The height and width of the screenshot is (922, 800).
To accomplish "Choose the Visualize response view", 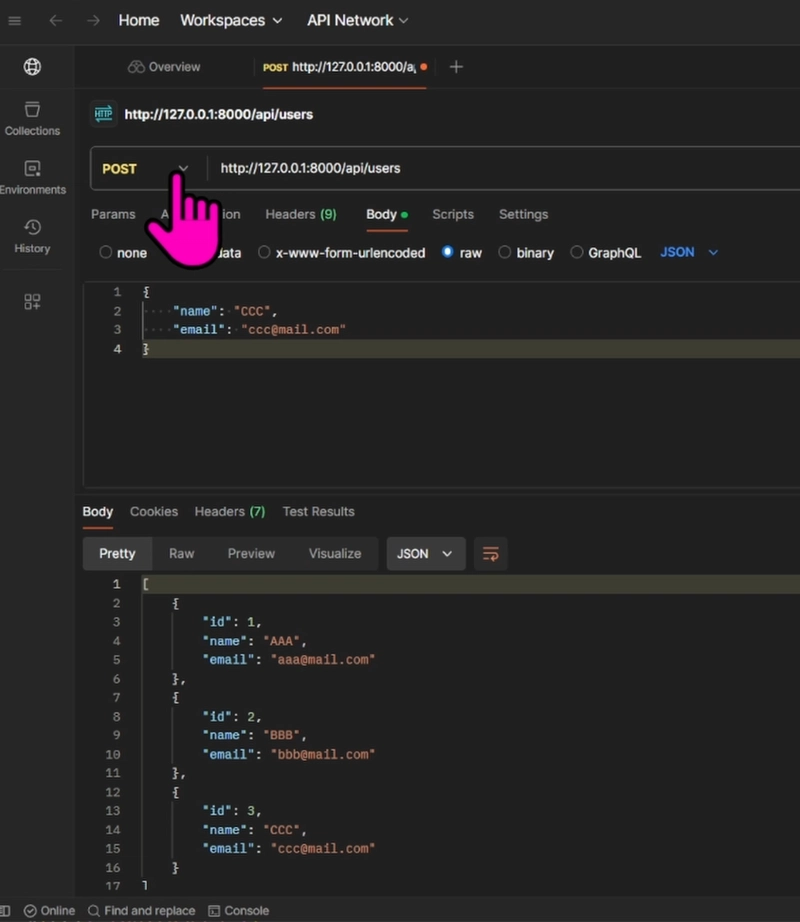I will click(x=335, y=553).
